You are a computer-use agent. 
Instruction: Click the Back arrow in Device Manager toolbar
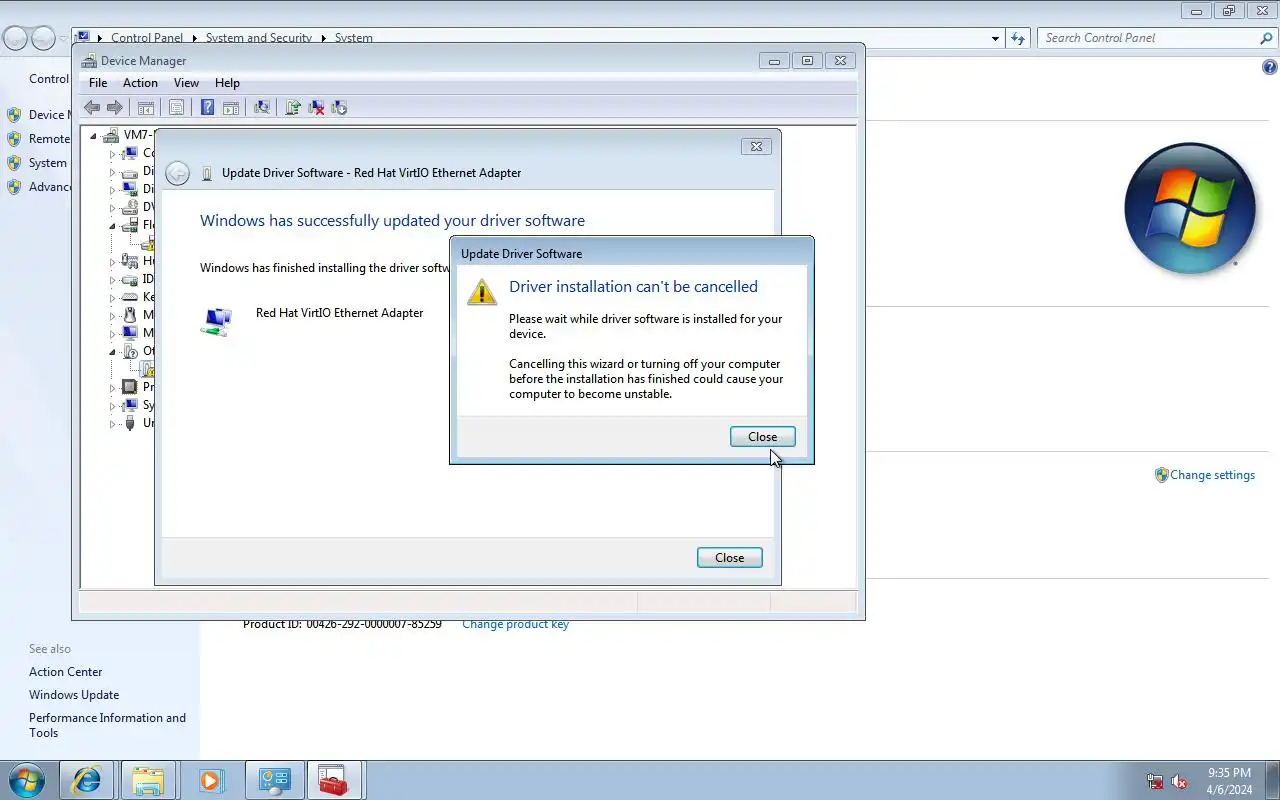pos(92,107)
